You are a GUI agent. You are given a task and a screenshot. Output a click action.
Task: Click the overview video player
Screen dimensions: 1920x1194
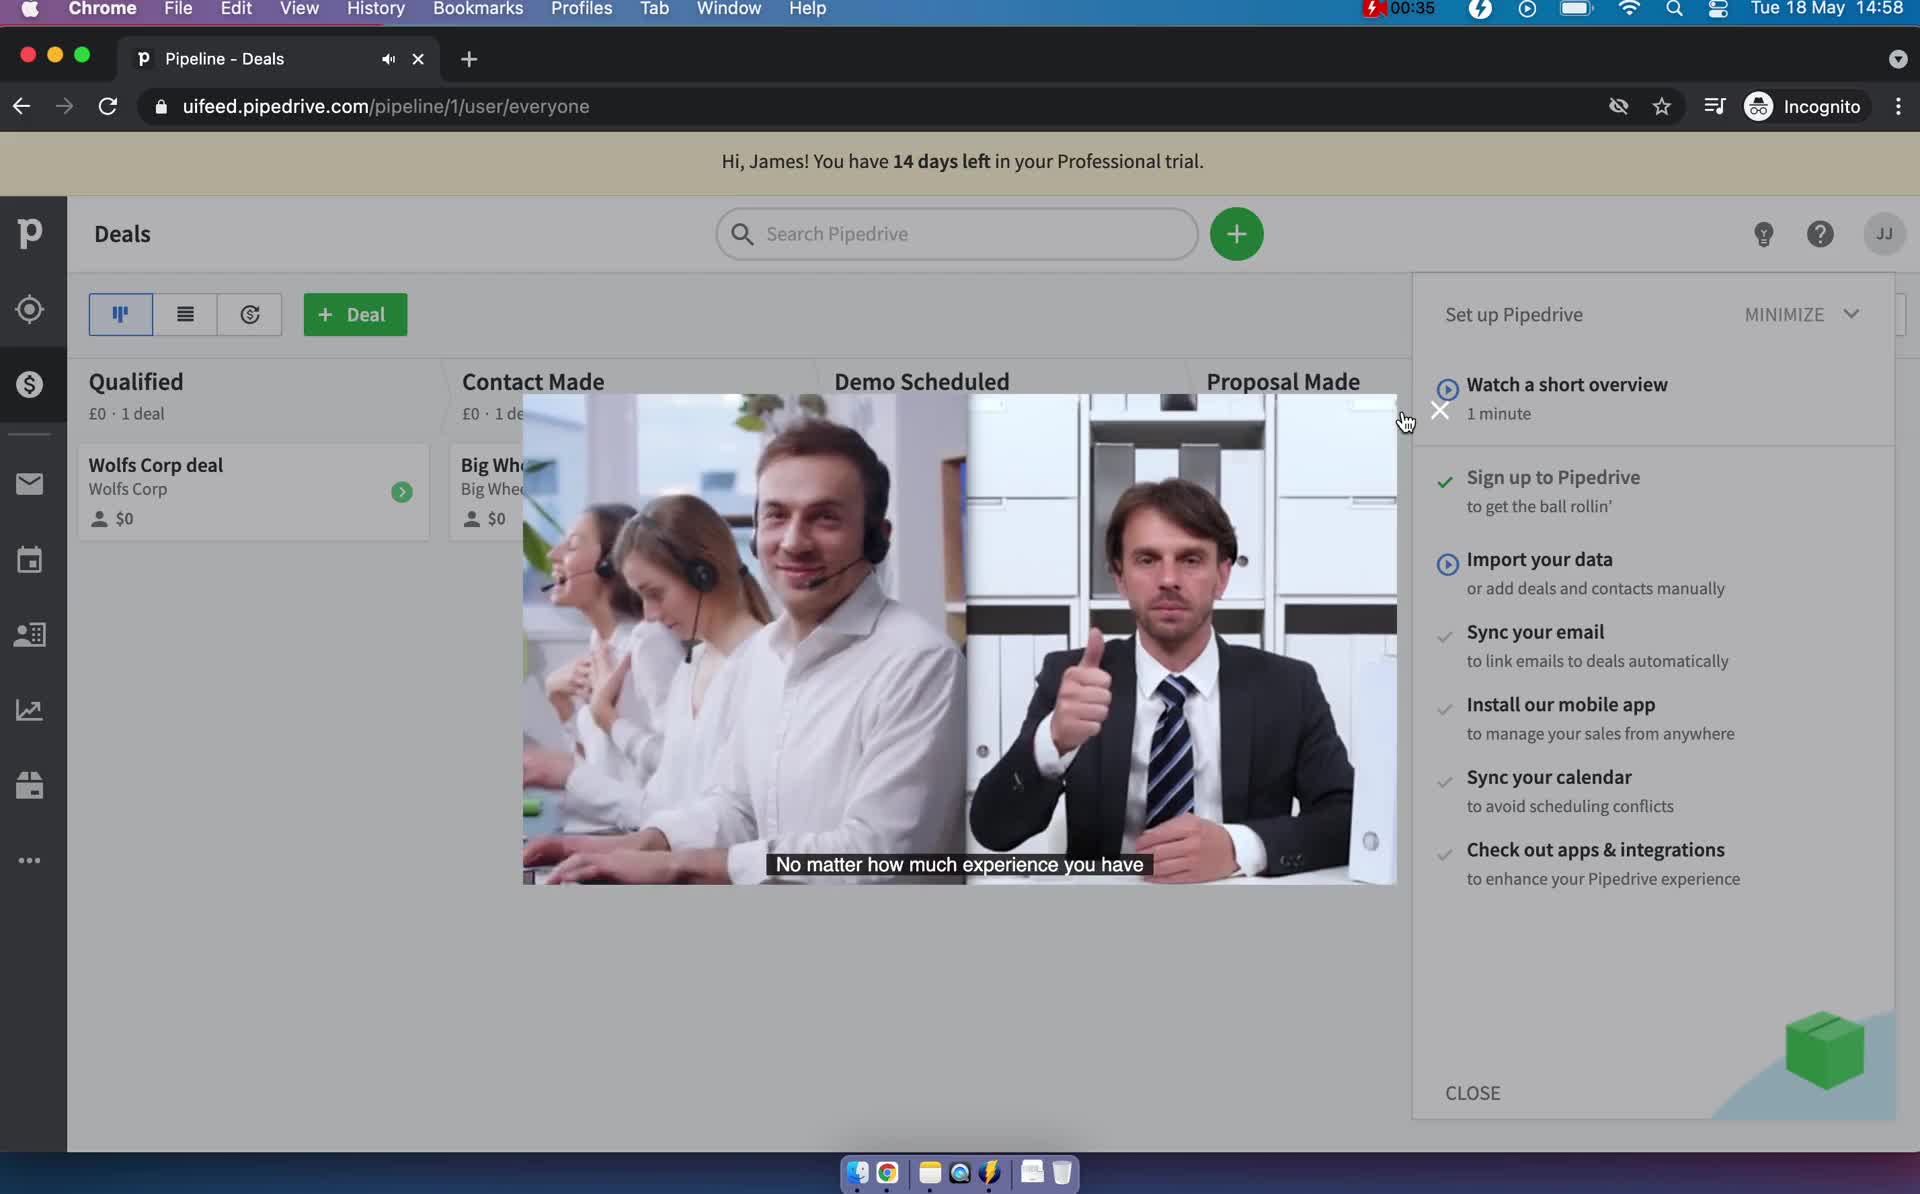coord(959,639)
